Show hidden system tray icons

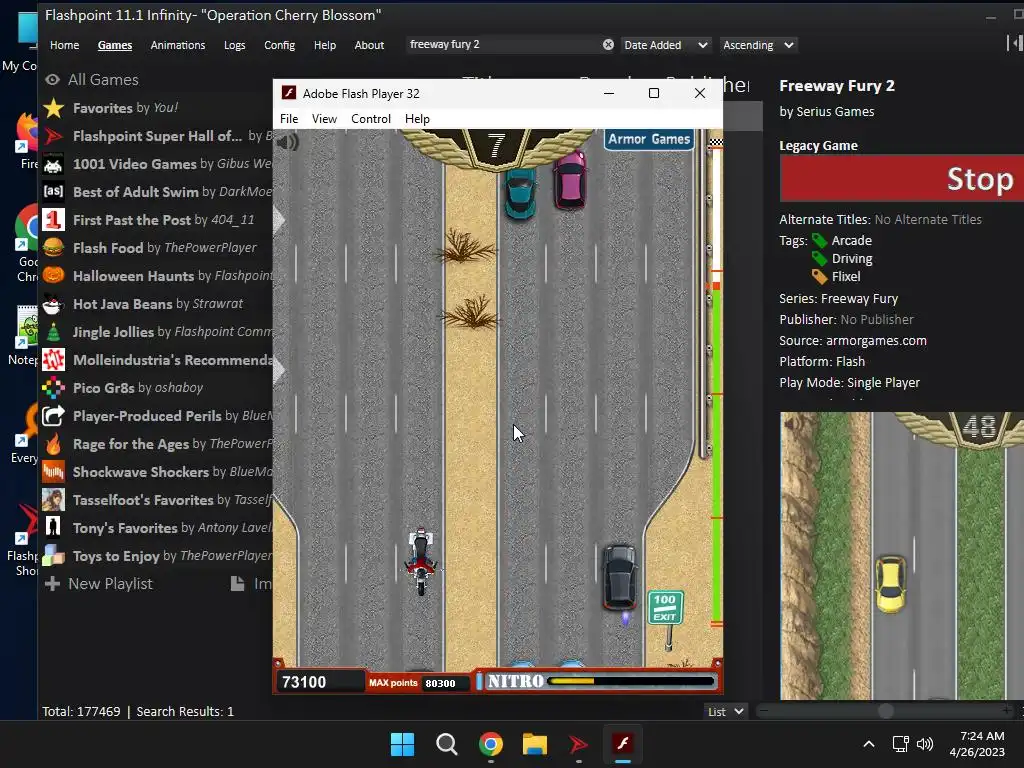pyautogui.click(x=869, y=744)
